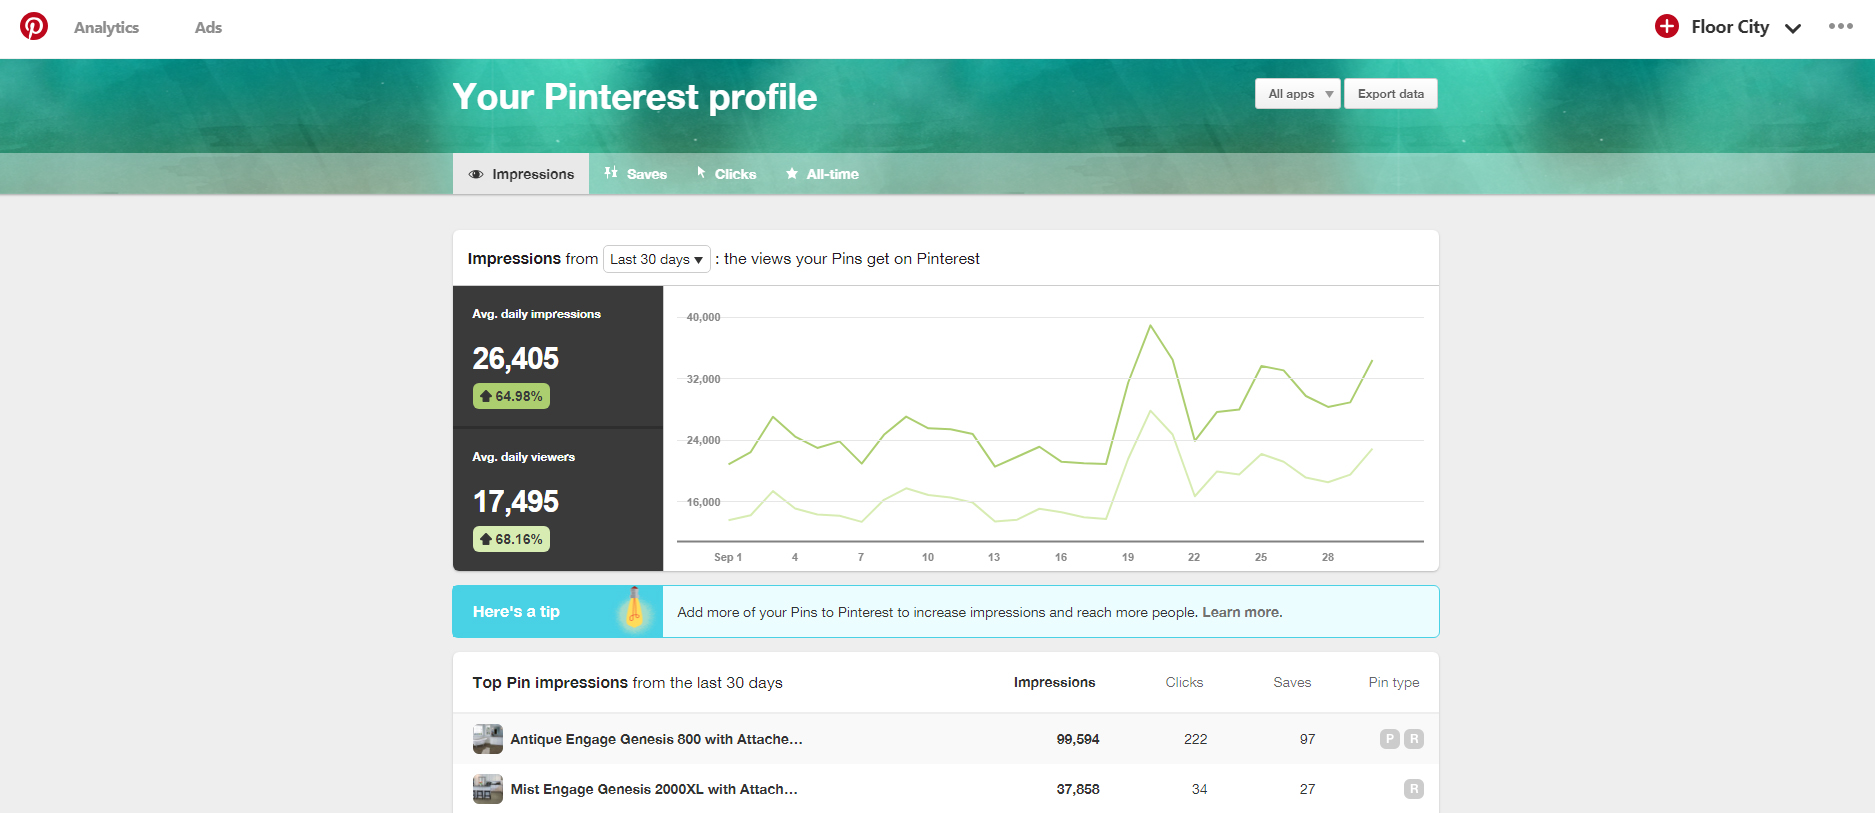Open the Mist Engage Genesis 2000XL pin title
This screenshot has width=1875, height=813.
(654, 789)
